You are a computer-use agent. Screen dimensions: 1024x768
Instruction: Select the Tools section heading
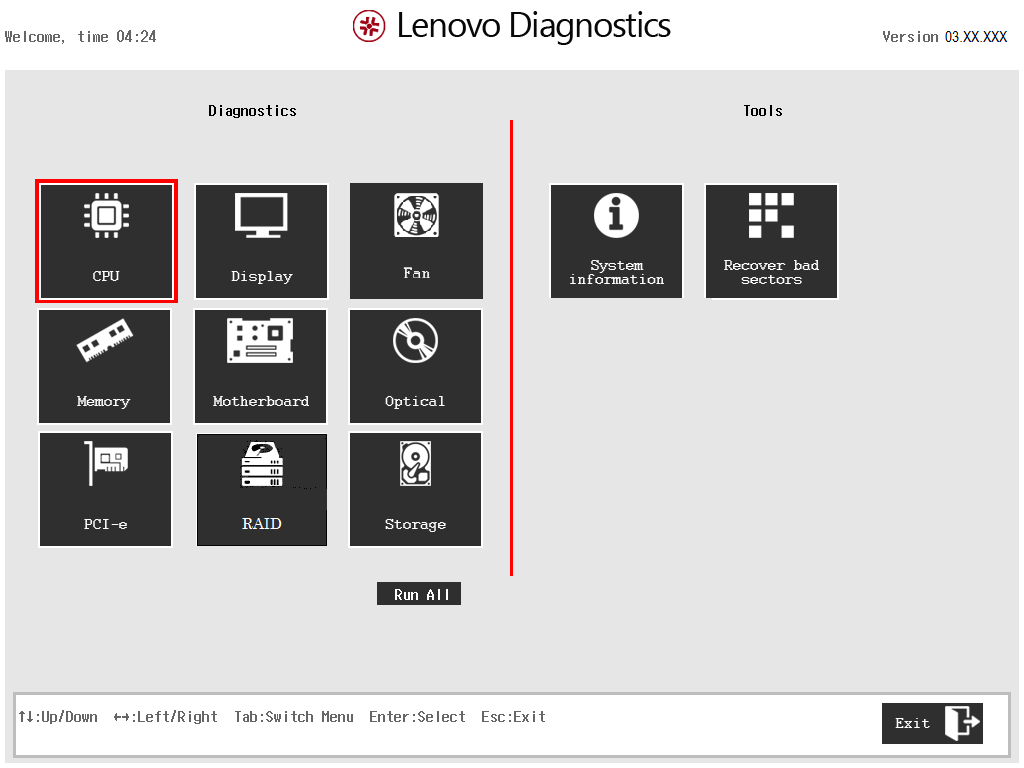tap(763, 111)
